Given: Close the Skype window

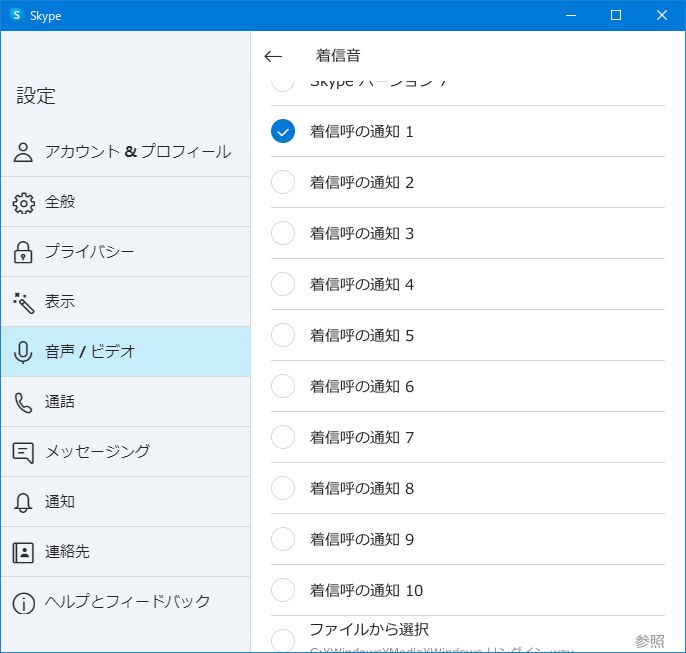Looking at the screenshot, I should tap(662, 15).
